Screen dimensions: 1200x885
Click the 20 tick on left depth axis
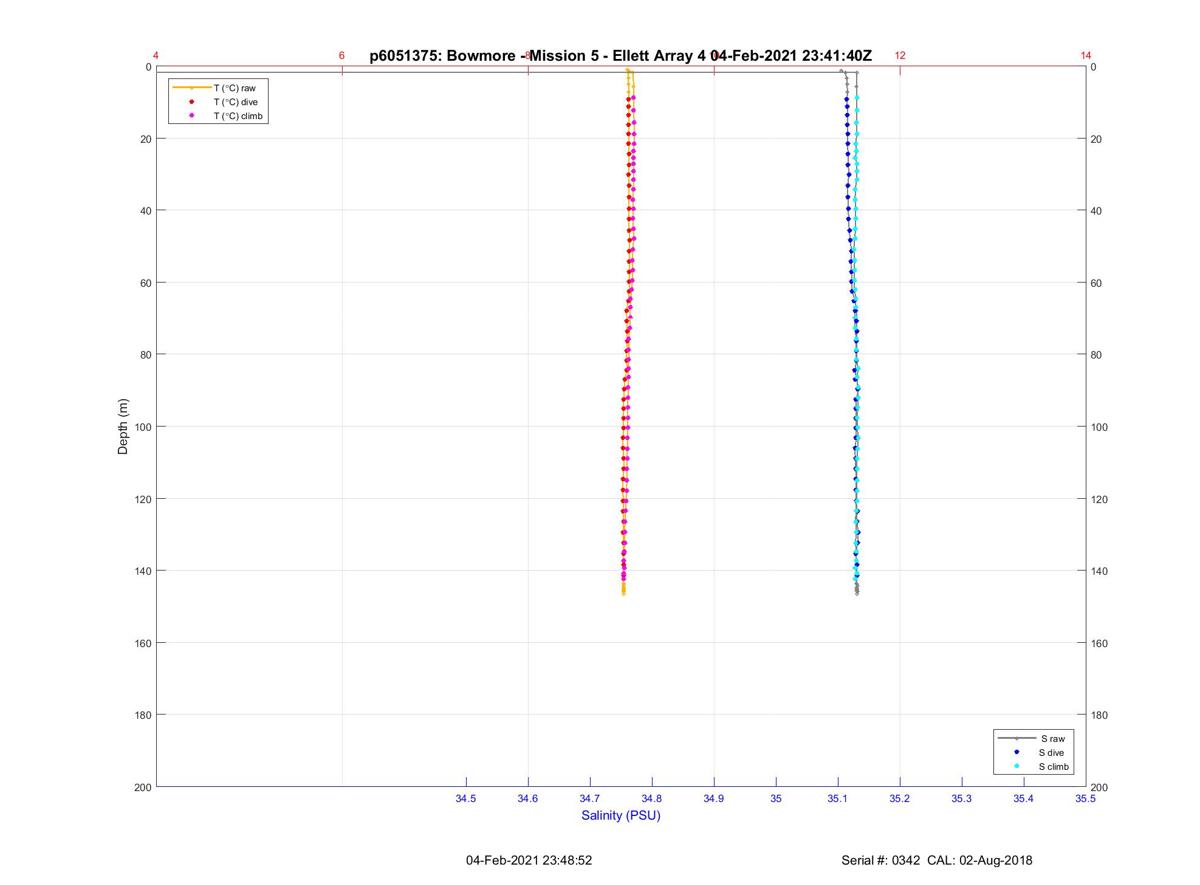145,139
